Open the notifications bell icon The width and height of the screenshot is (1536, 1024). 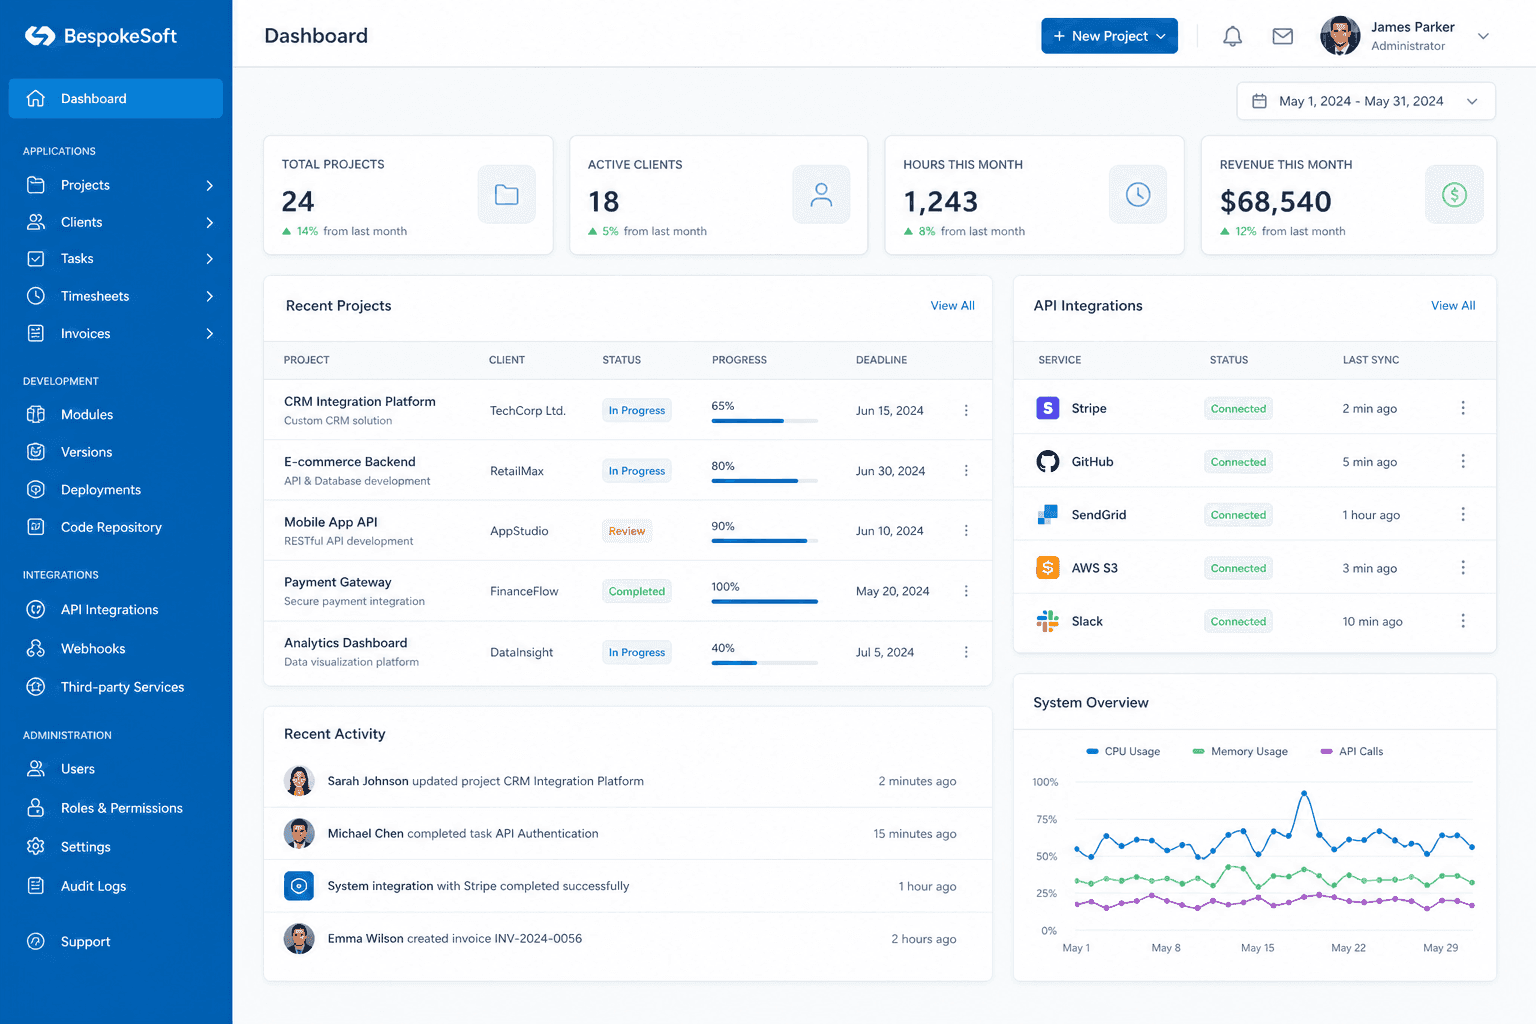click(x=1233, y=36)
